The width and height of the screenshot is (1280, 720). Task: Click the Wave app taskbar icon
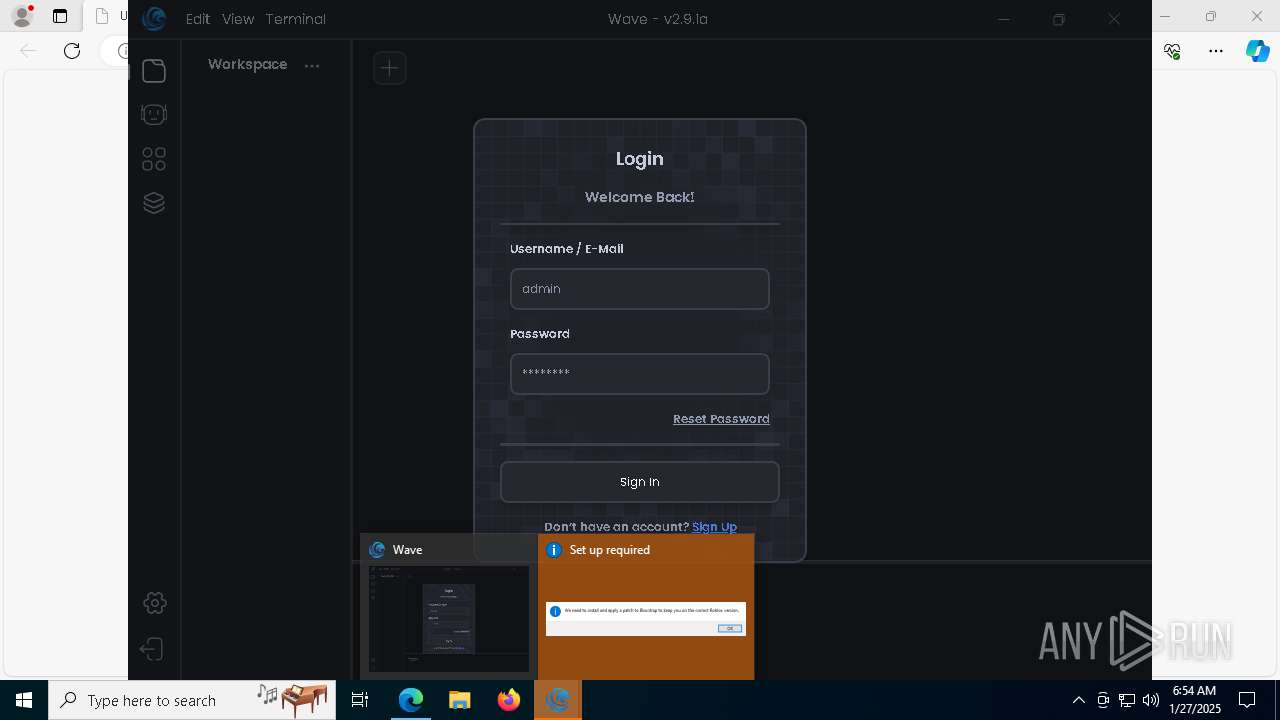[558, 700]
